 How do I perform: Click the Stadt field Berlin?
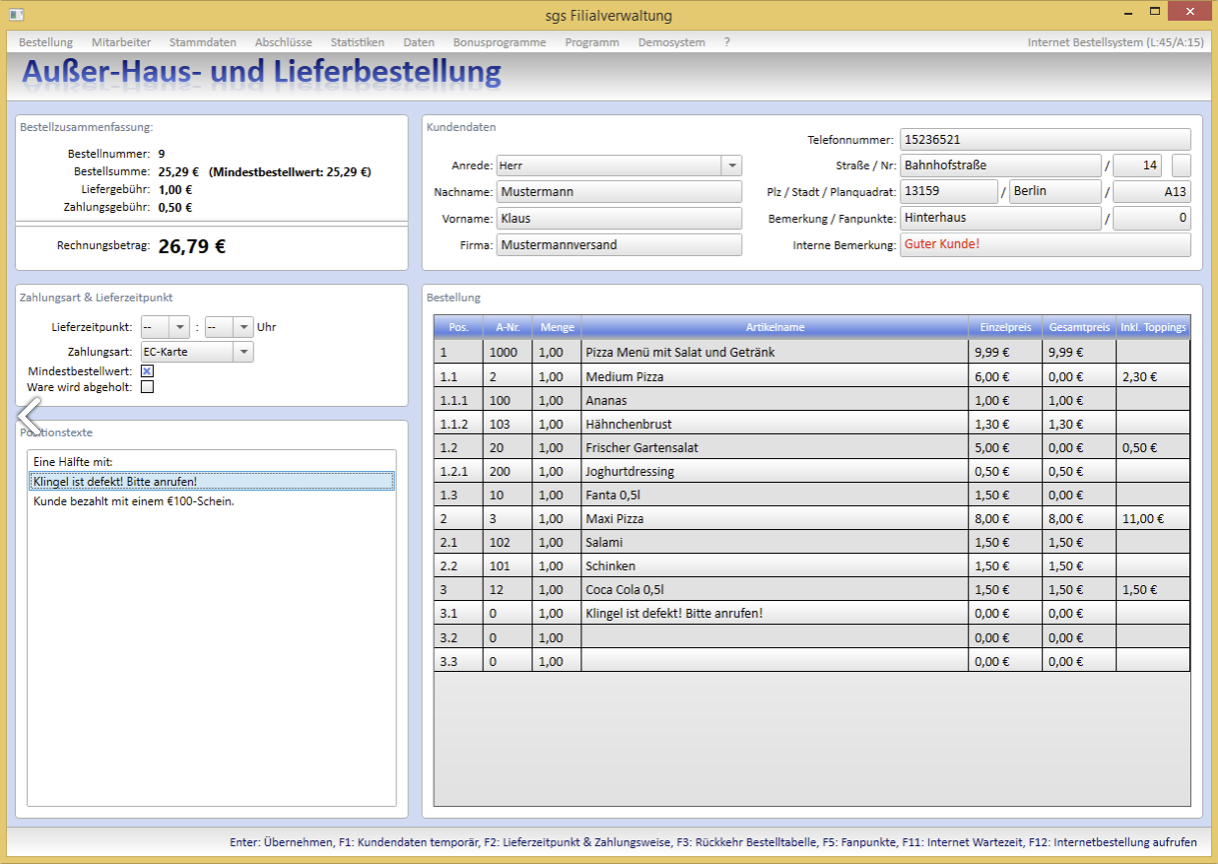(x=1055, y=191)
